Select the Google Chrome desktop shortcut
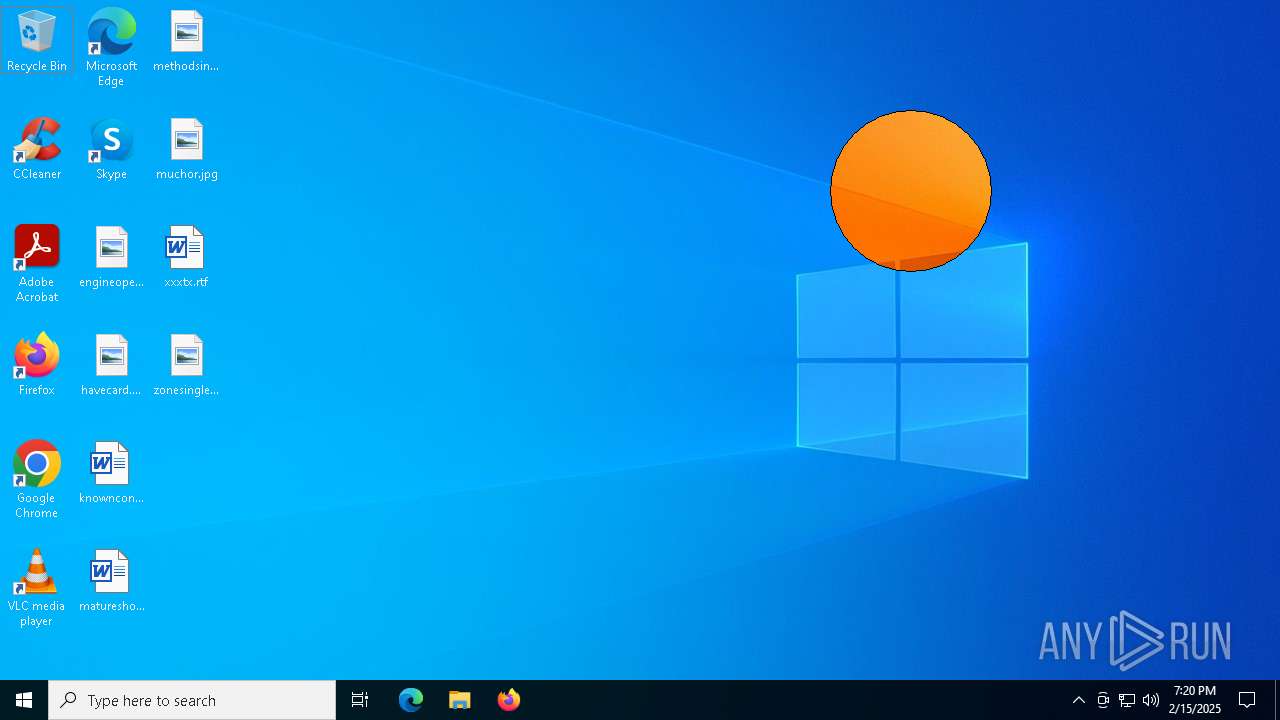Image resolution: width=1280 pixels, height=720 pixels. [37, 480]
